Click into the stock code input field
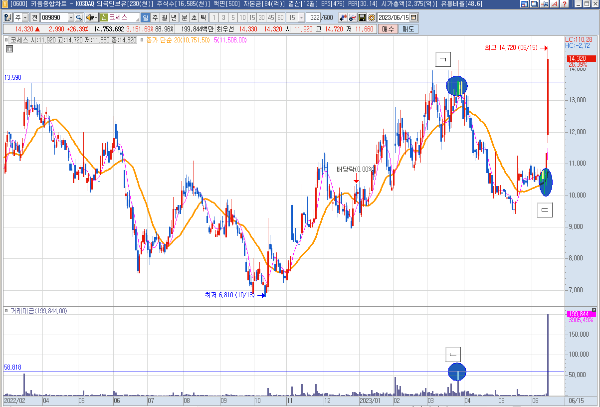Viewport: 600px width, 407px height. [54, 18]
